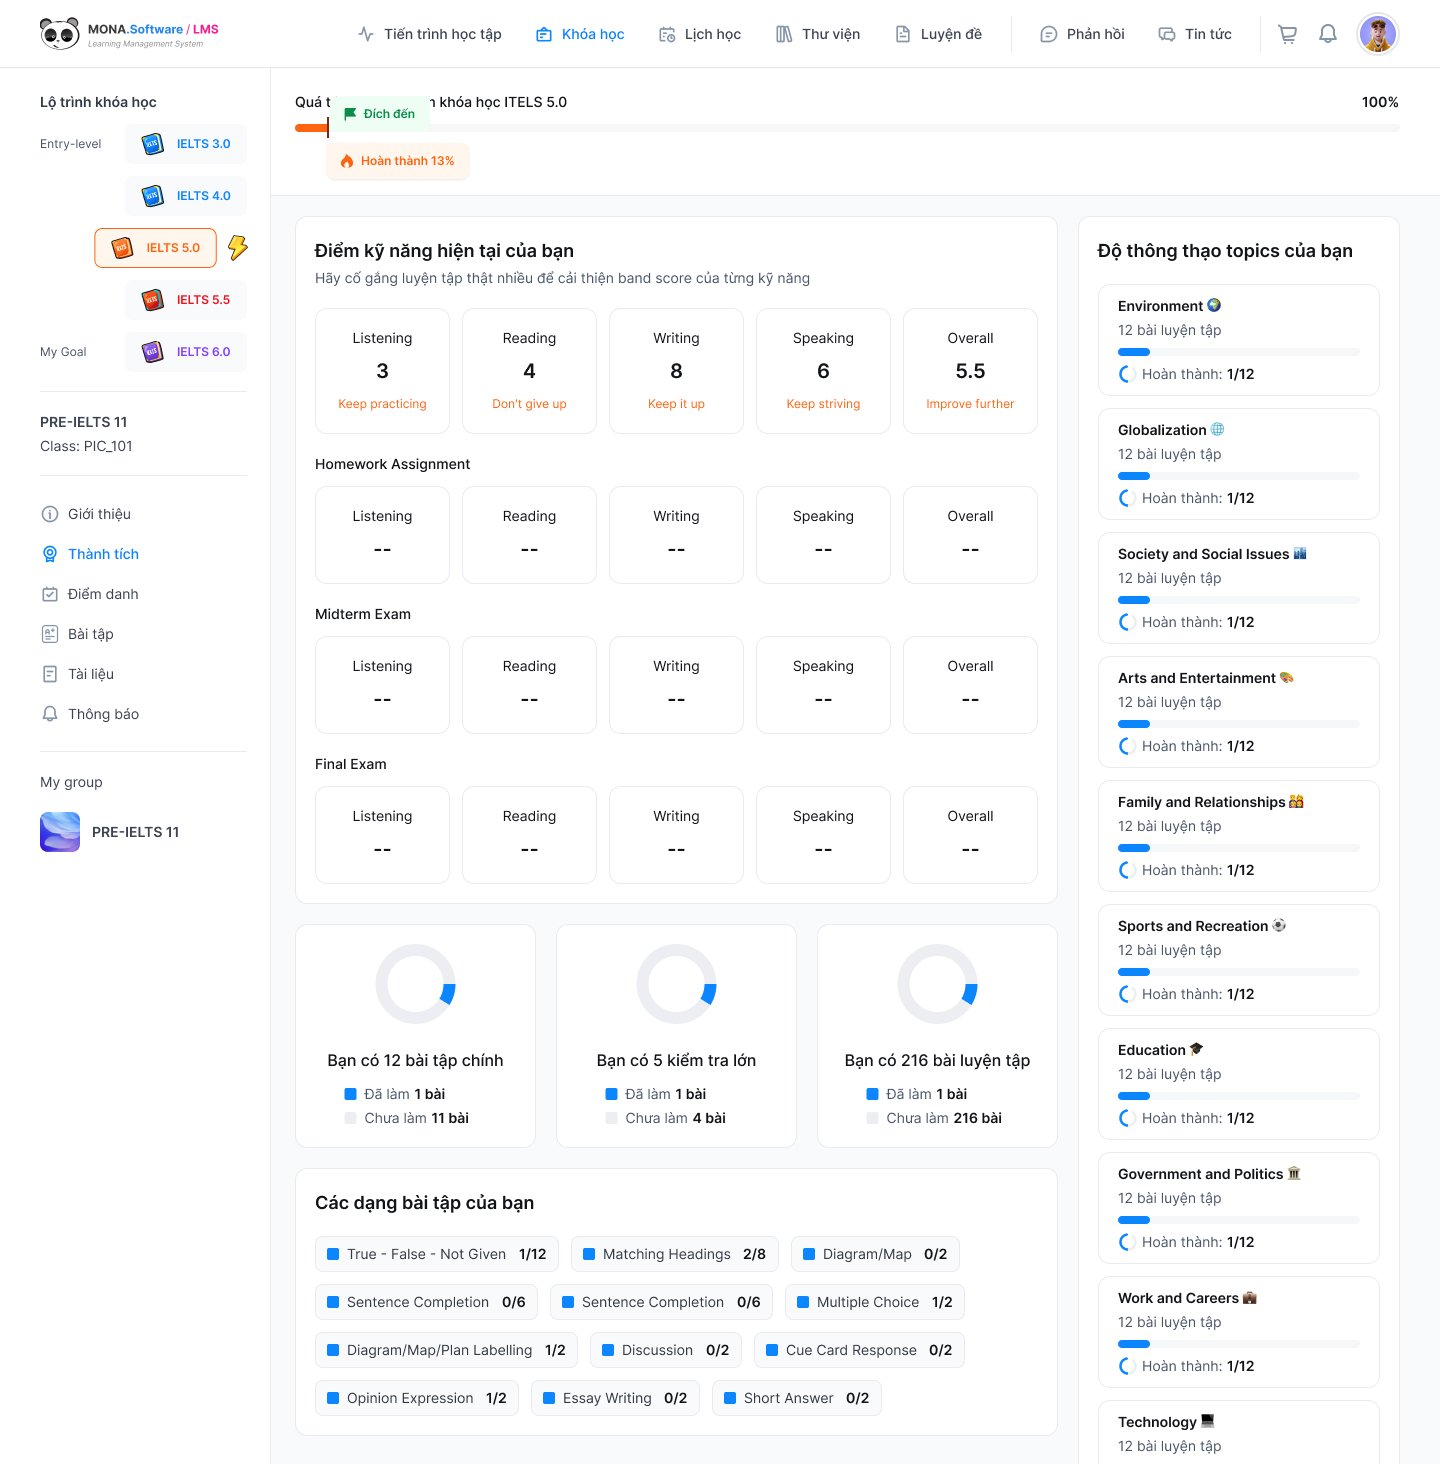Click the notification bell icon
This screenshot has height=1464, width=1440.
pyautogui.click(x=1327, y=34)
